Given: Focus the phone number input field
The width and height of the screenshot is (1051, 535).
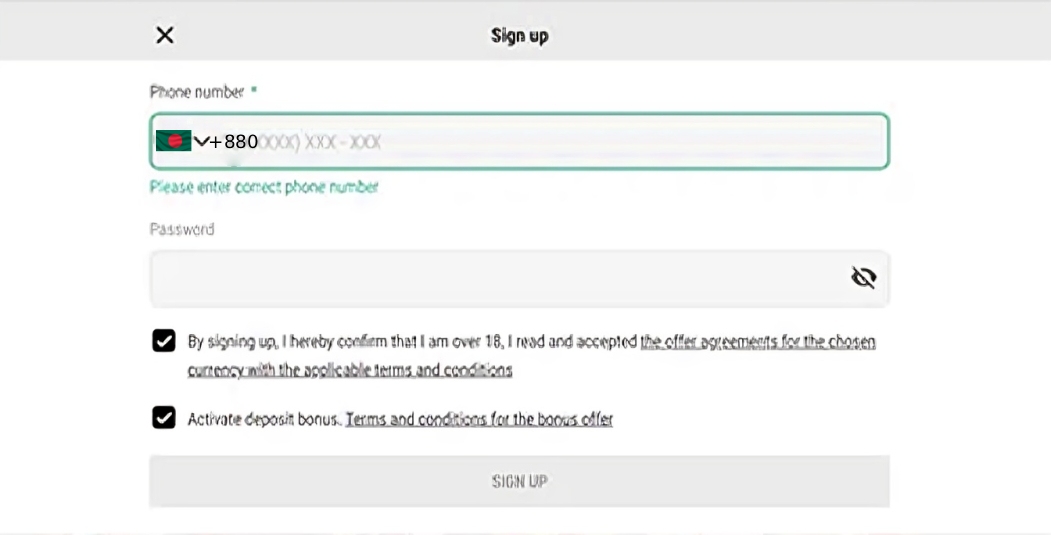Looking at the screenshot, I should pos(560,142).
